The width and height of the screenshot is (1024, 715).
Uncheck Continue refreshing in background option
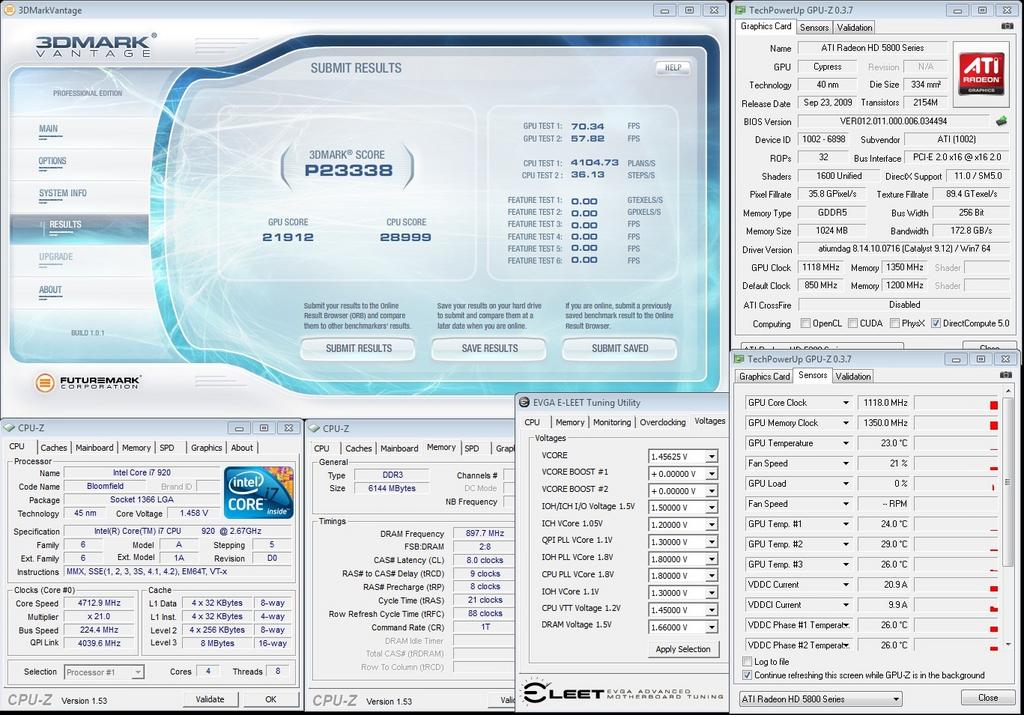pyautogui.click(x=748, y=676)
